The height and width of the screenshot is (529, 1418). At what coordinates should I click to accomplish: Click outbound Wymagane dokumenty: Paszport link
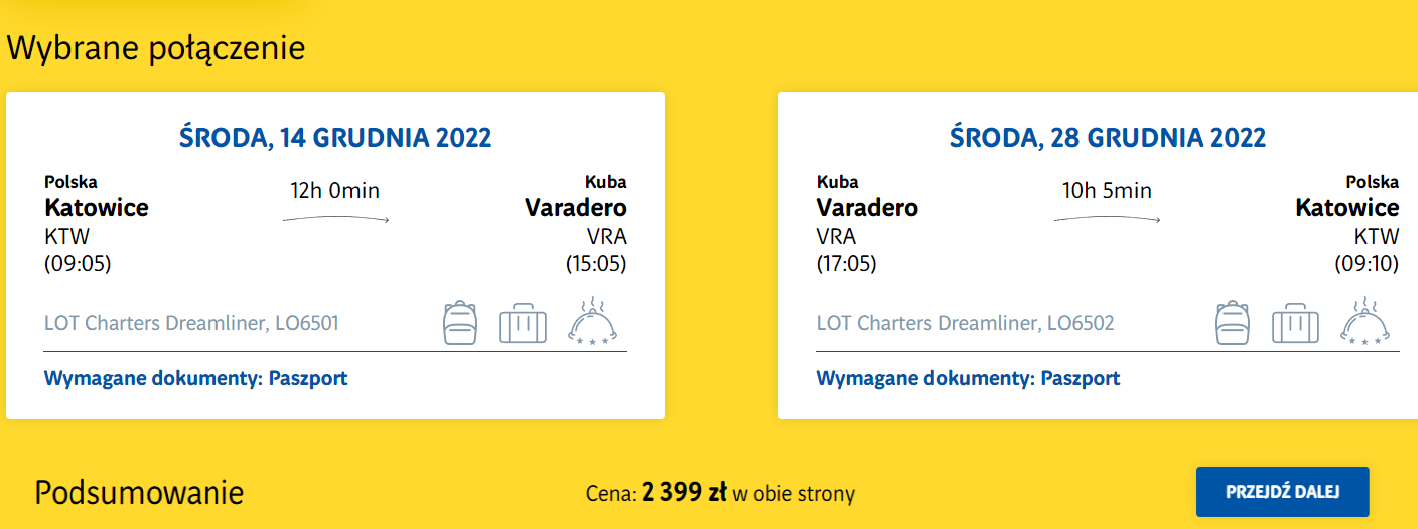pos(196,379)
